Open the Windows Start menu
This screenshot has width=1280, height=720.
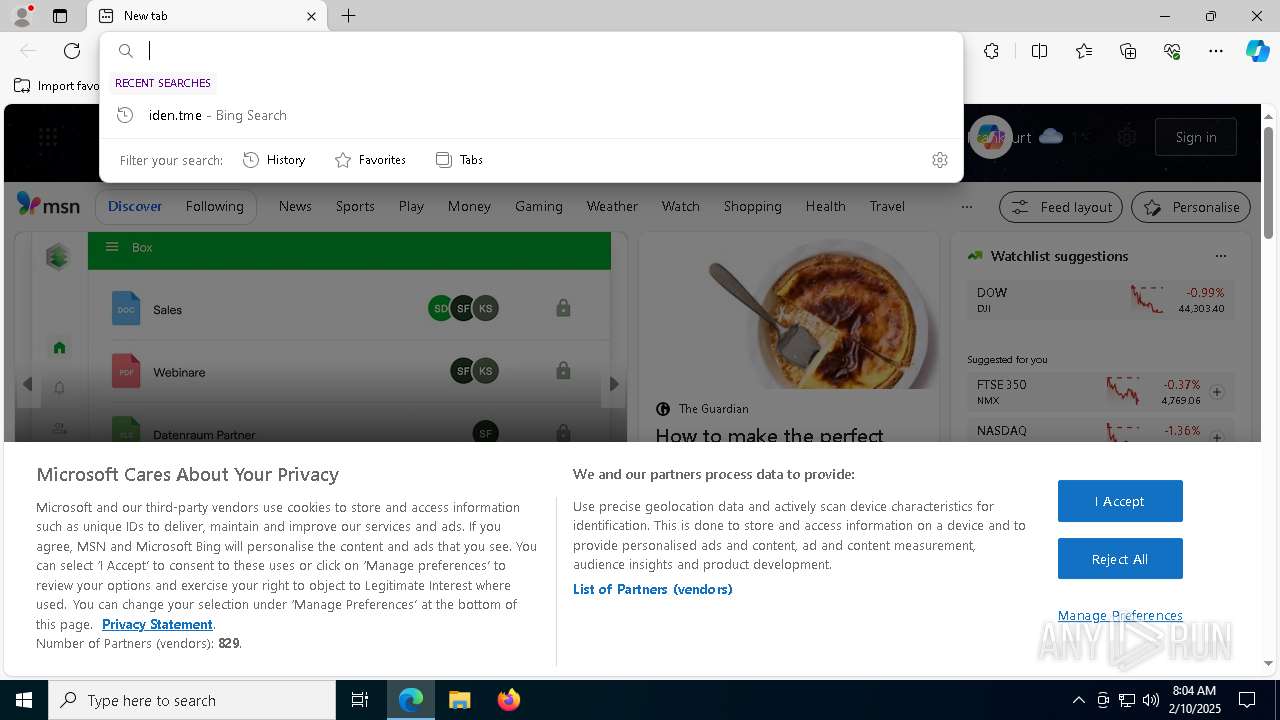(x=24, y=700)
